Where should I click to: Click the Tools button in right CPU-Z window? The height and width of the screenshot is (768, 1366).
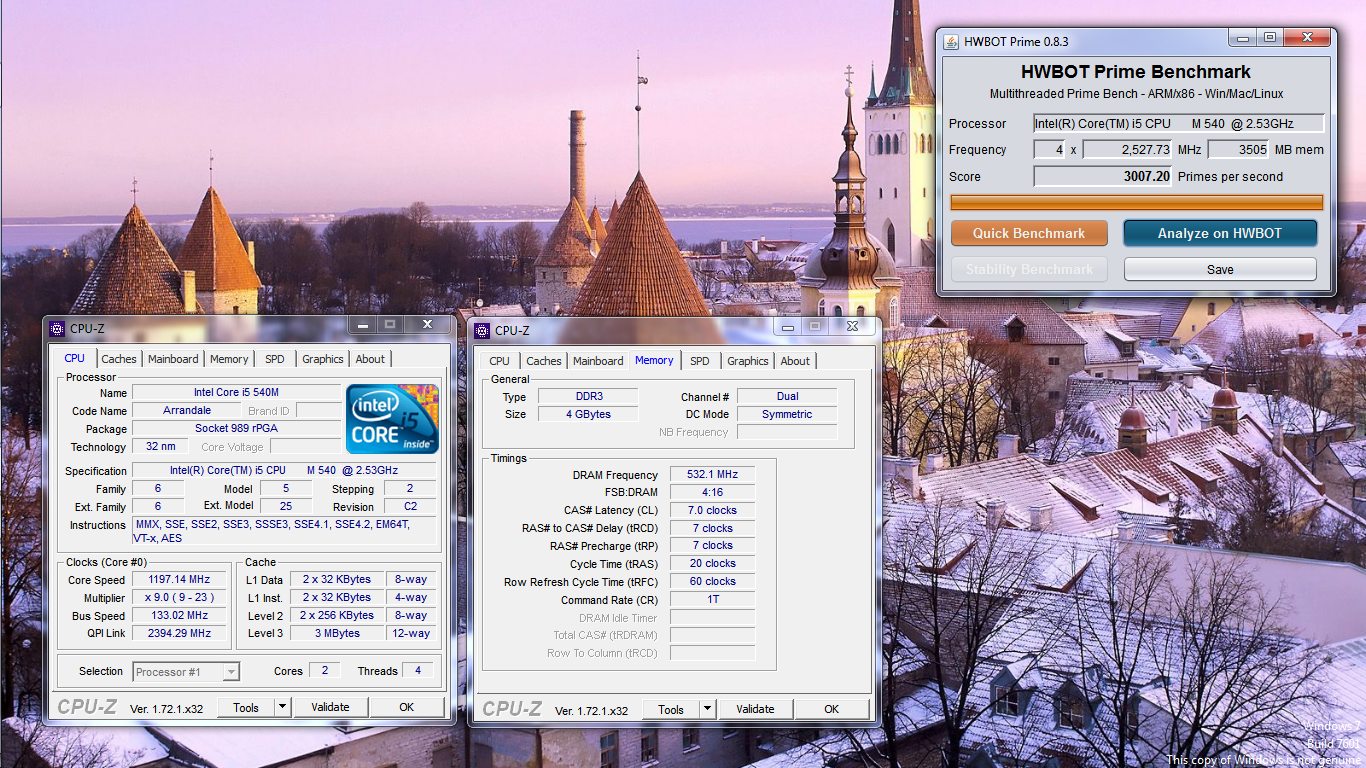(x=671, y=709)
